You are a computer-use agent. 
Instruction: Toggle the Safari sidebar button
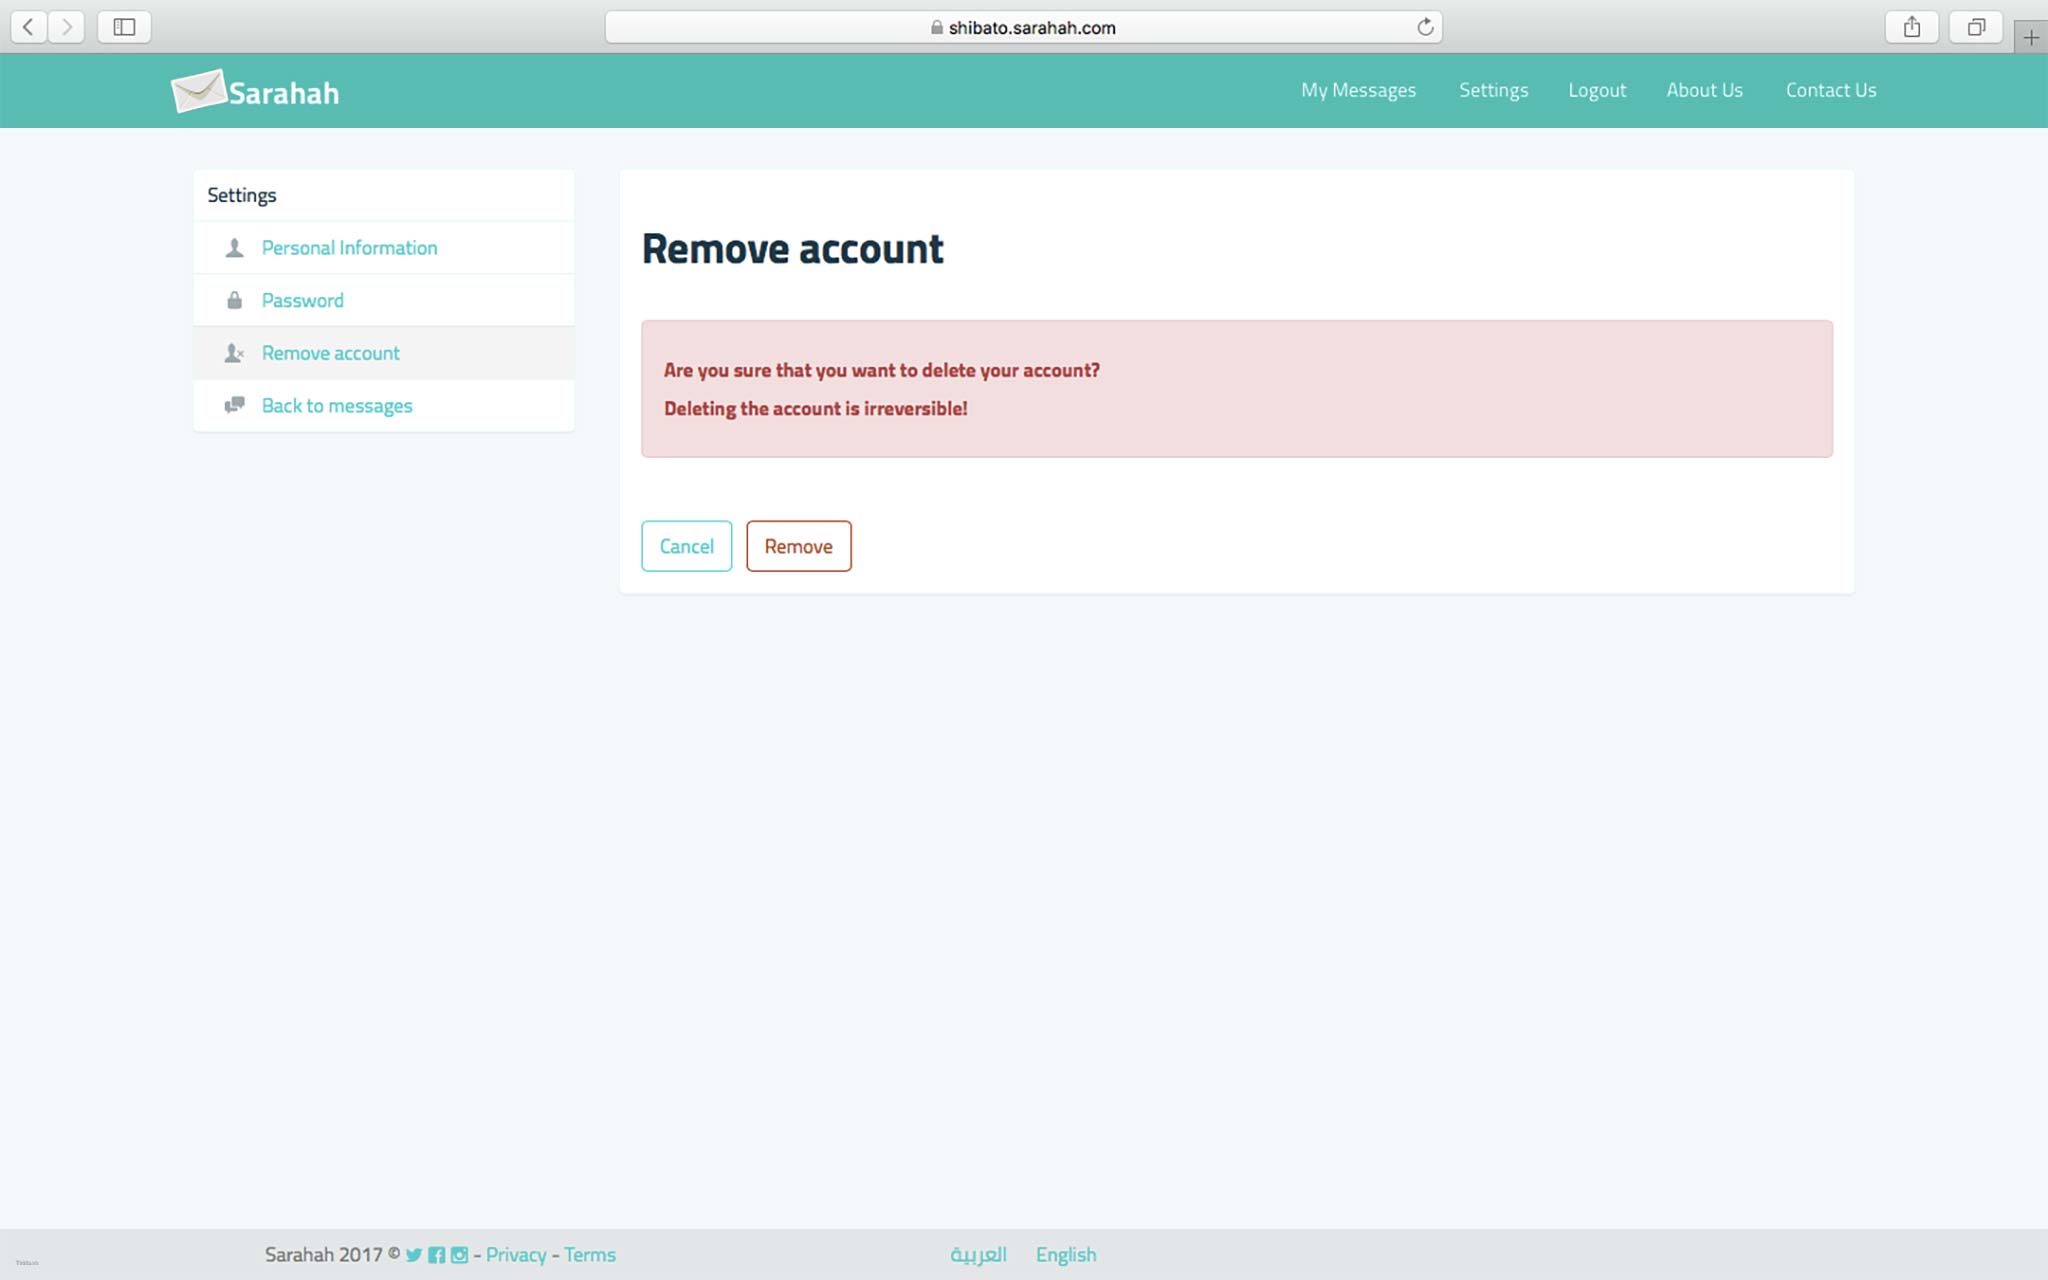125,27
